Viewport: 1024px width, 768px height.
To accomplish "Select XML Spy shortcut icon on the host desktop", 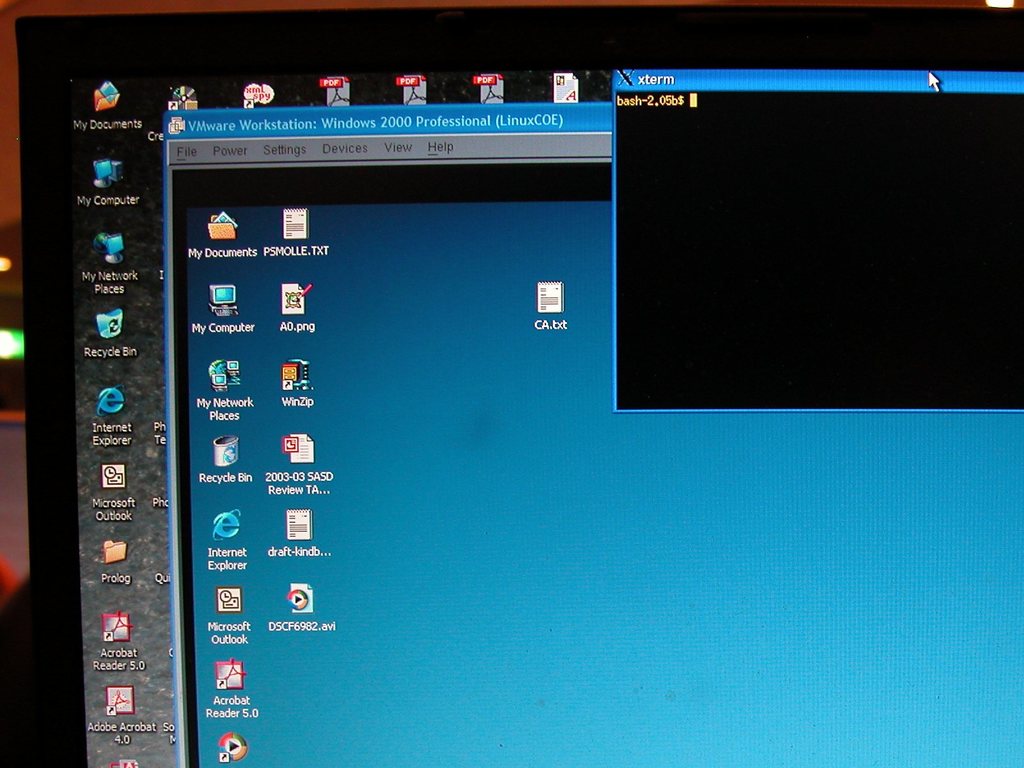I will tap(258, 94).
